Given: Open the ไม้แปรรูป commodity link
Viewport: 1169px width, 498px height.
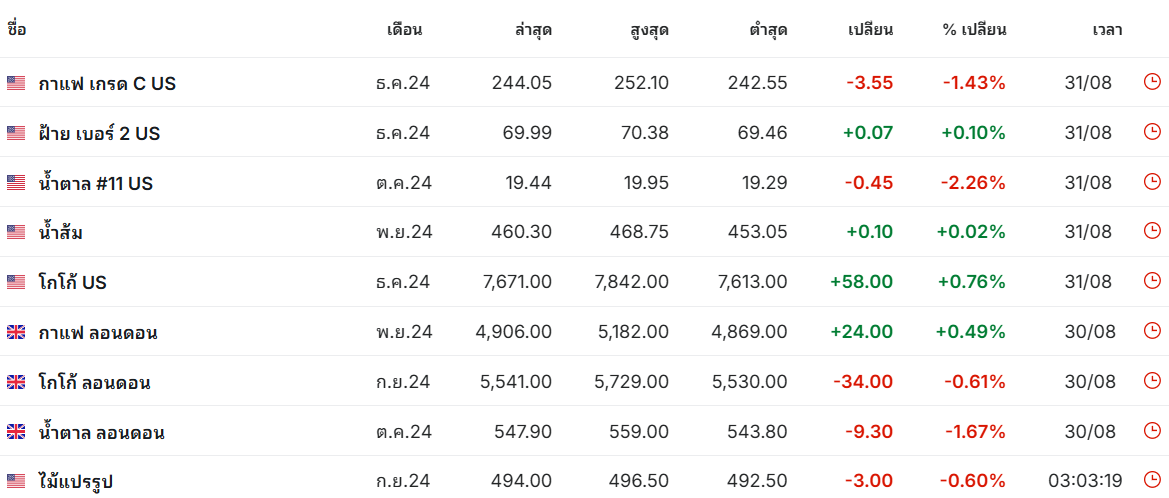Looking at the screenshot, I should click(75, 482).
